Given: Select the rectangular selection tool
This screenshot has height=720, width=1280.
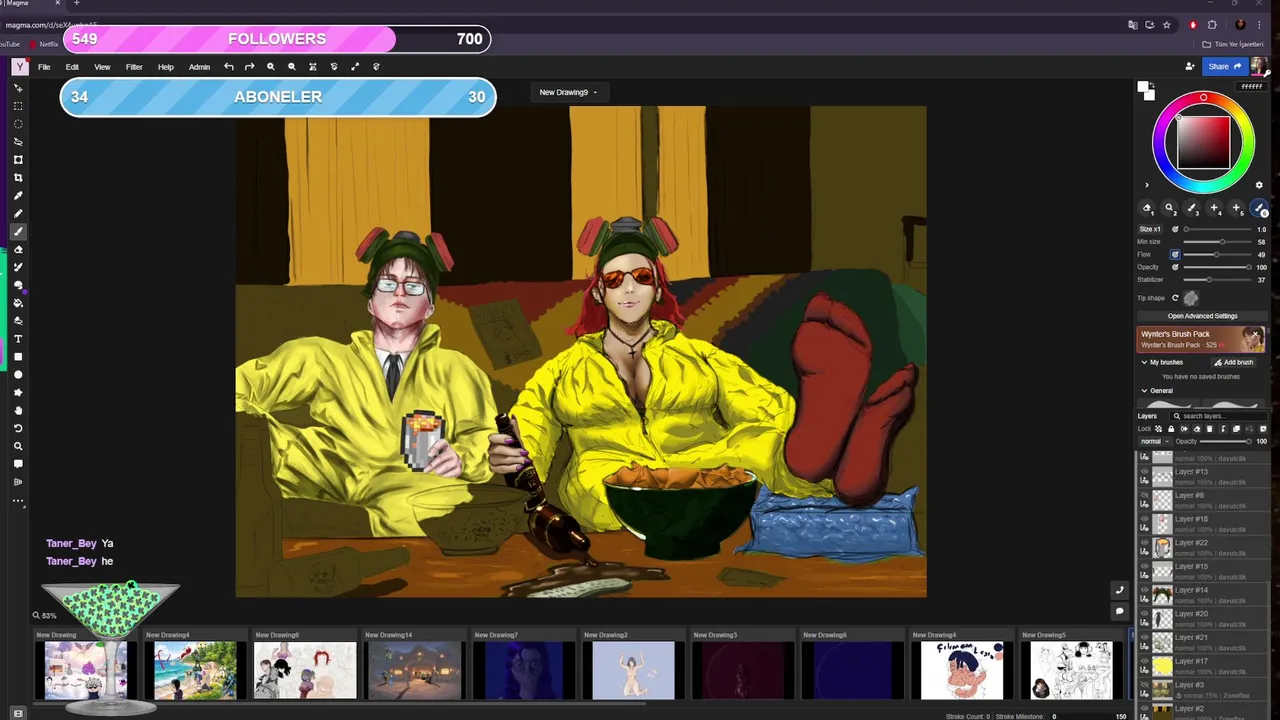Looking at the screenshot, I should (x=18, y=106).
